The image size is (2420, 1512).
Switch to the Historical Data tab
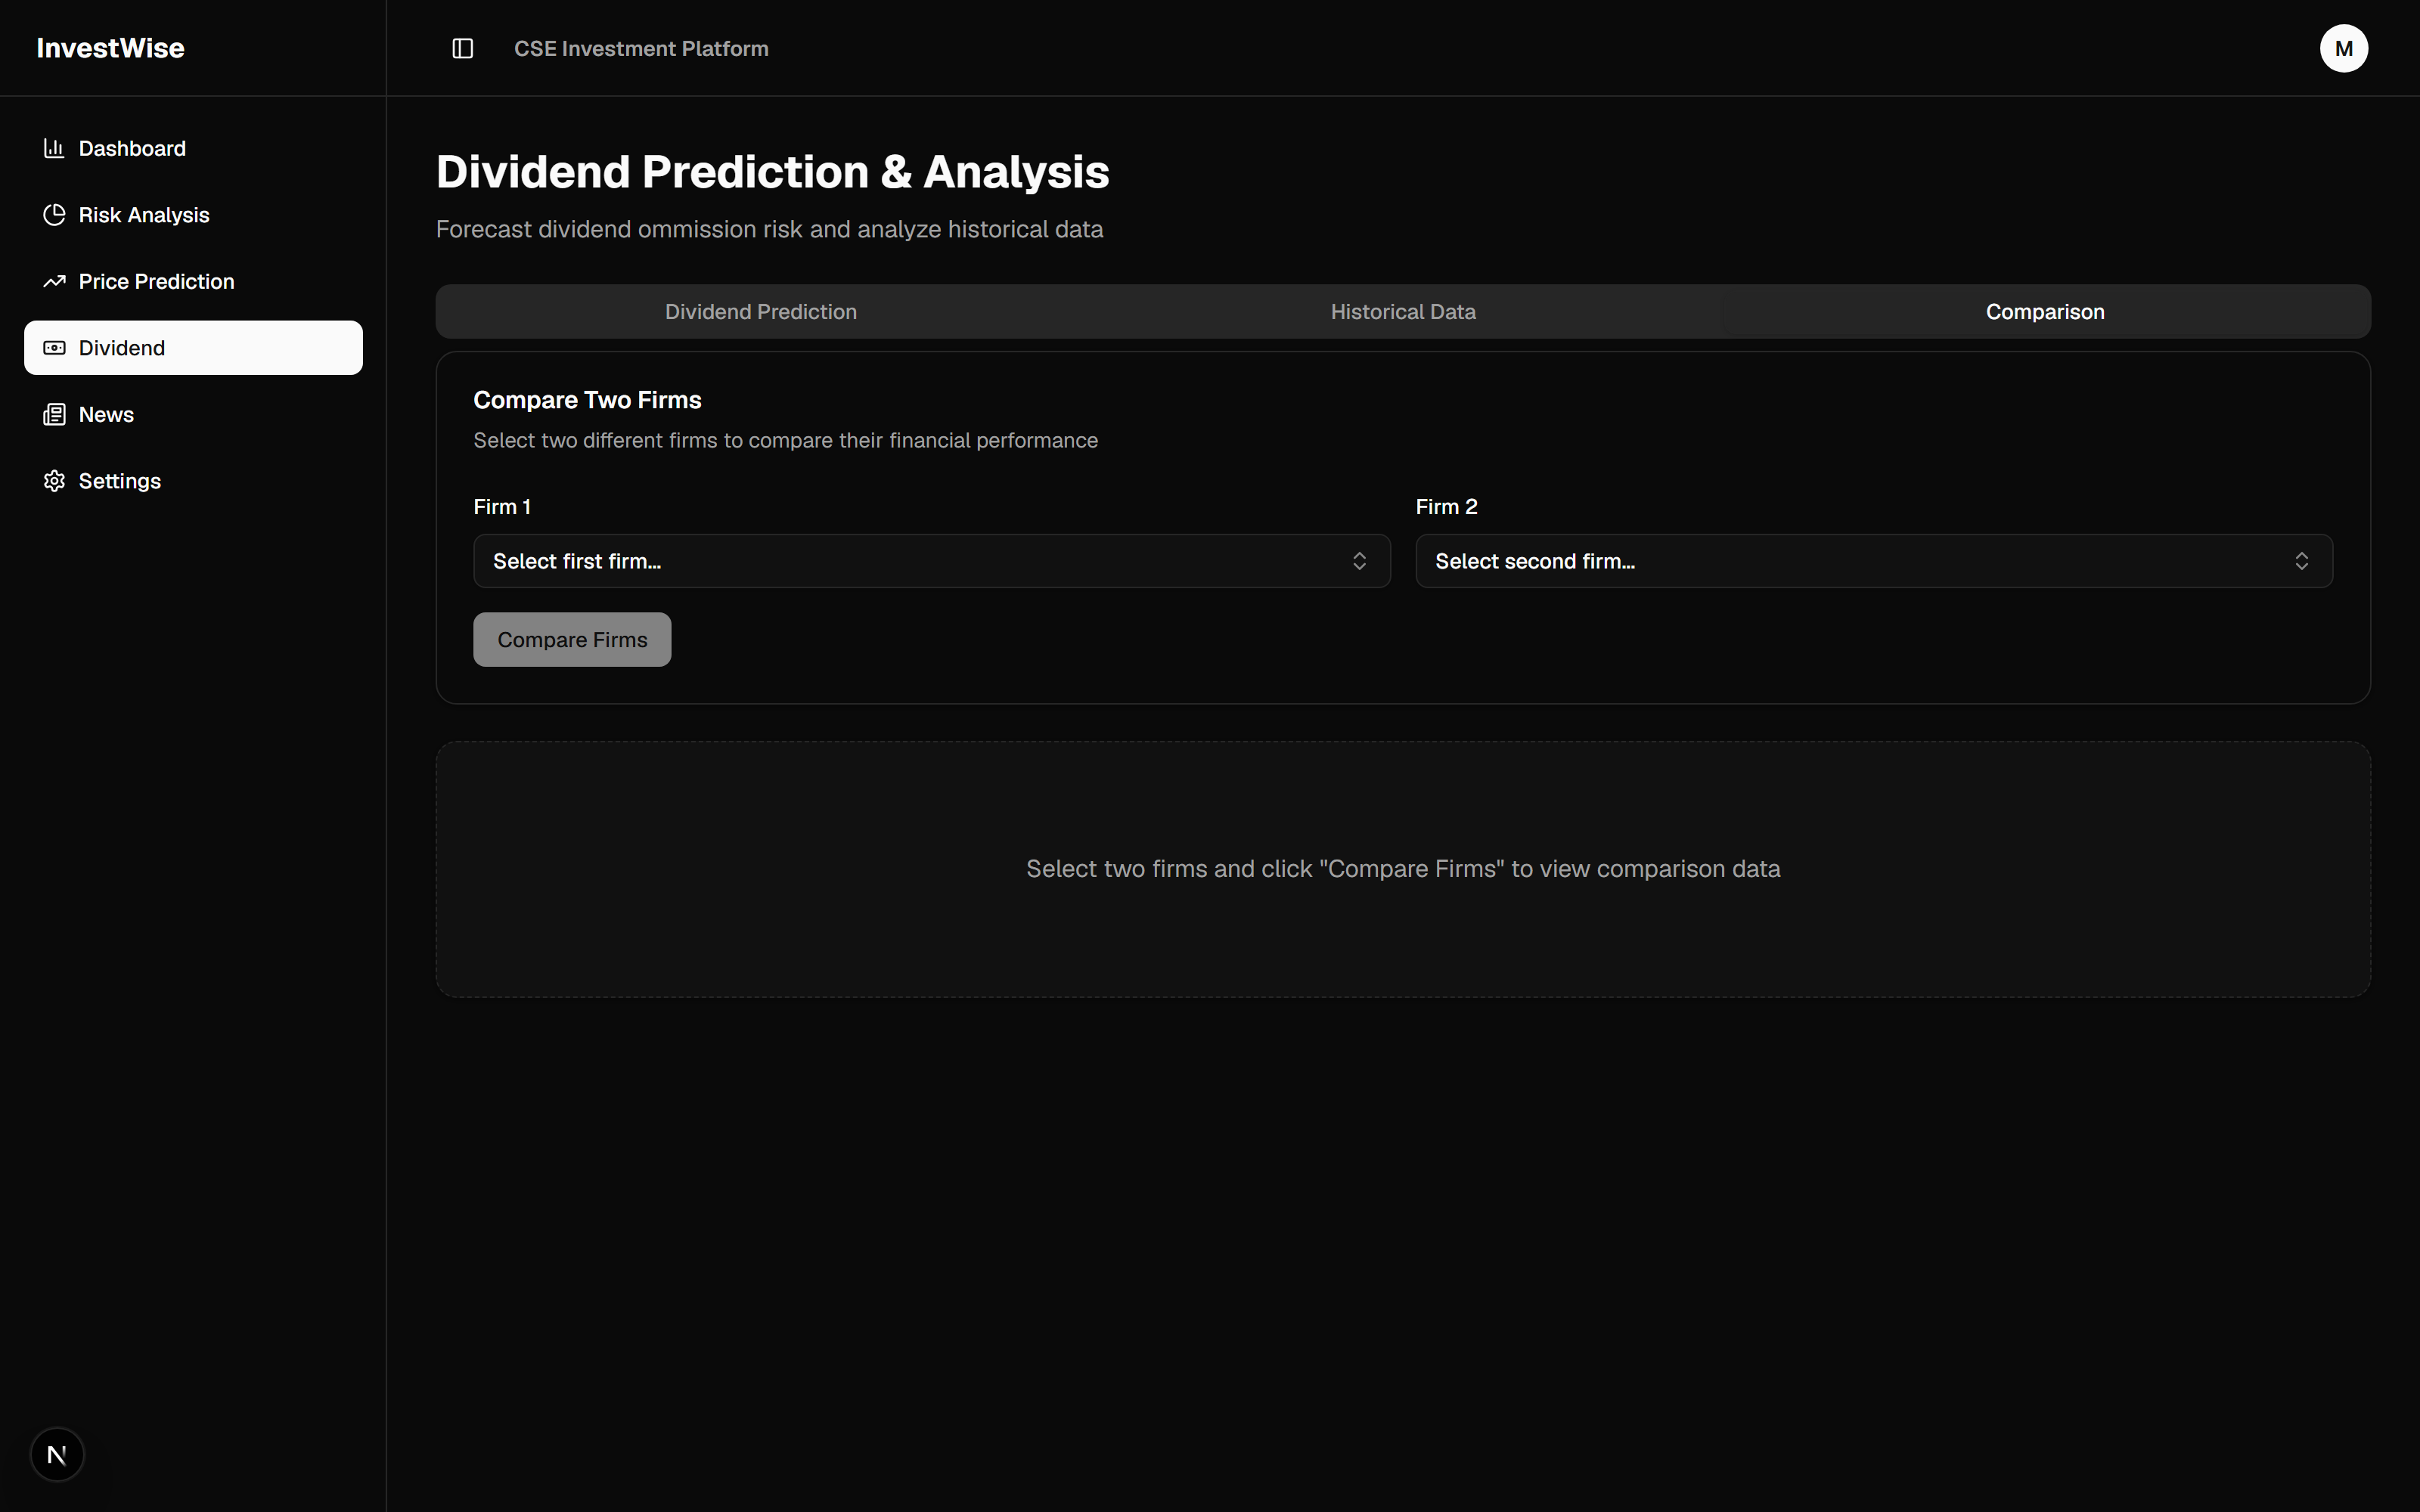pyautogui.click(x=1403, y=312)
